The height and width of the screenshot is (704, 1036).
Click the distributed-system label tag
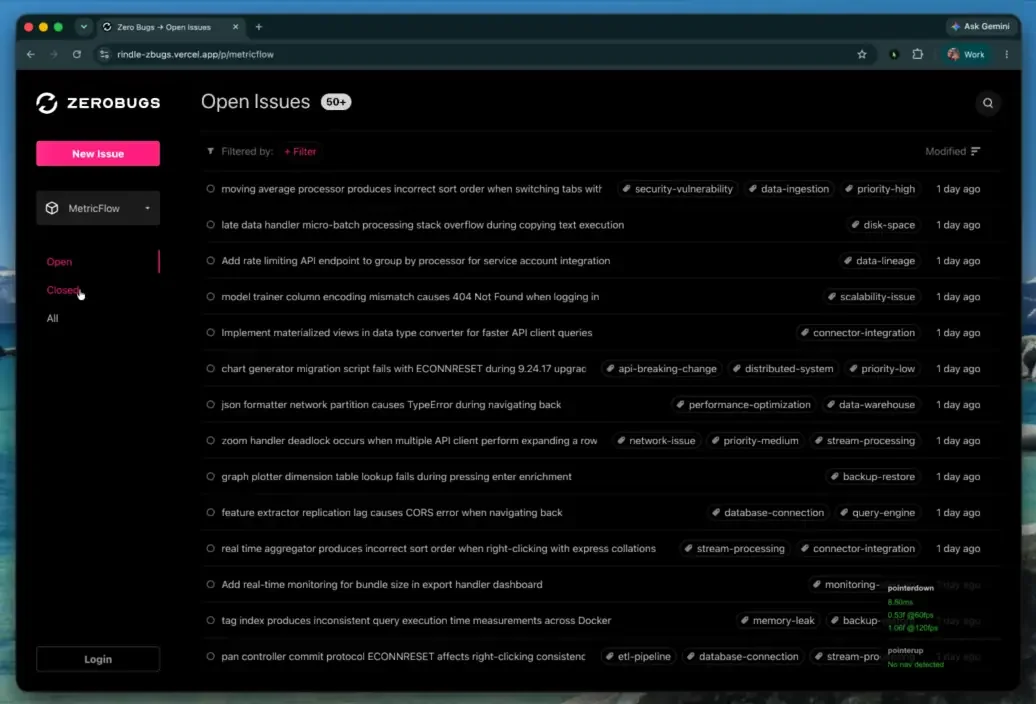[x=782, y=369]
